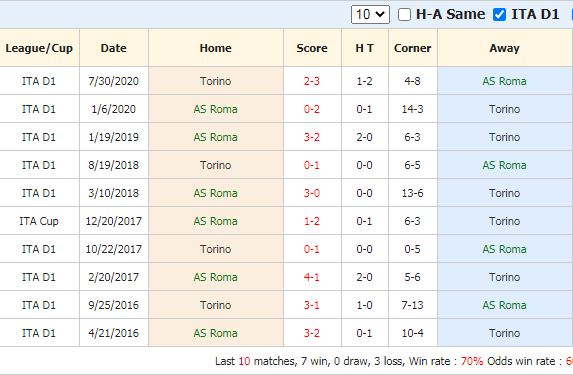Open the 1-2 score from 12/20/2017
Screen dimensions: 573x375
(x=312, y=221)
